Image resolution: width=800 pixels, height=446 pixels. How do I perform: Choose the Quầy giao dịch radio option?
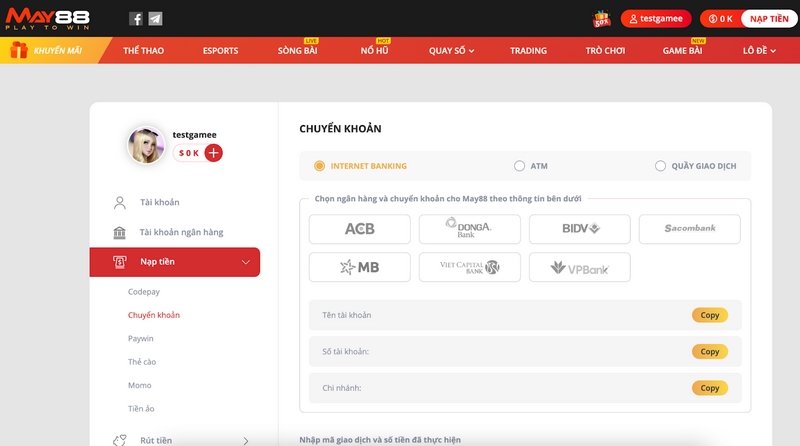[x=660, y=166]
